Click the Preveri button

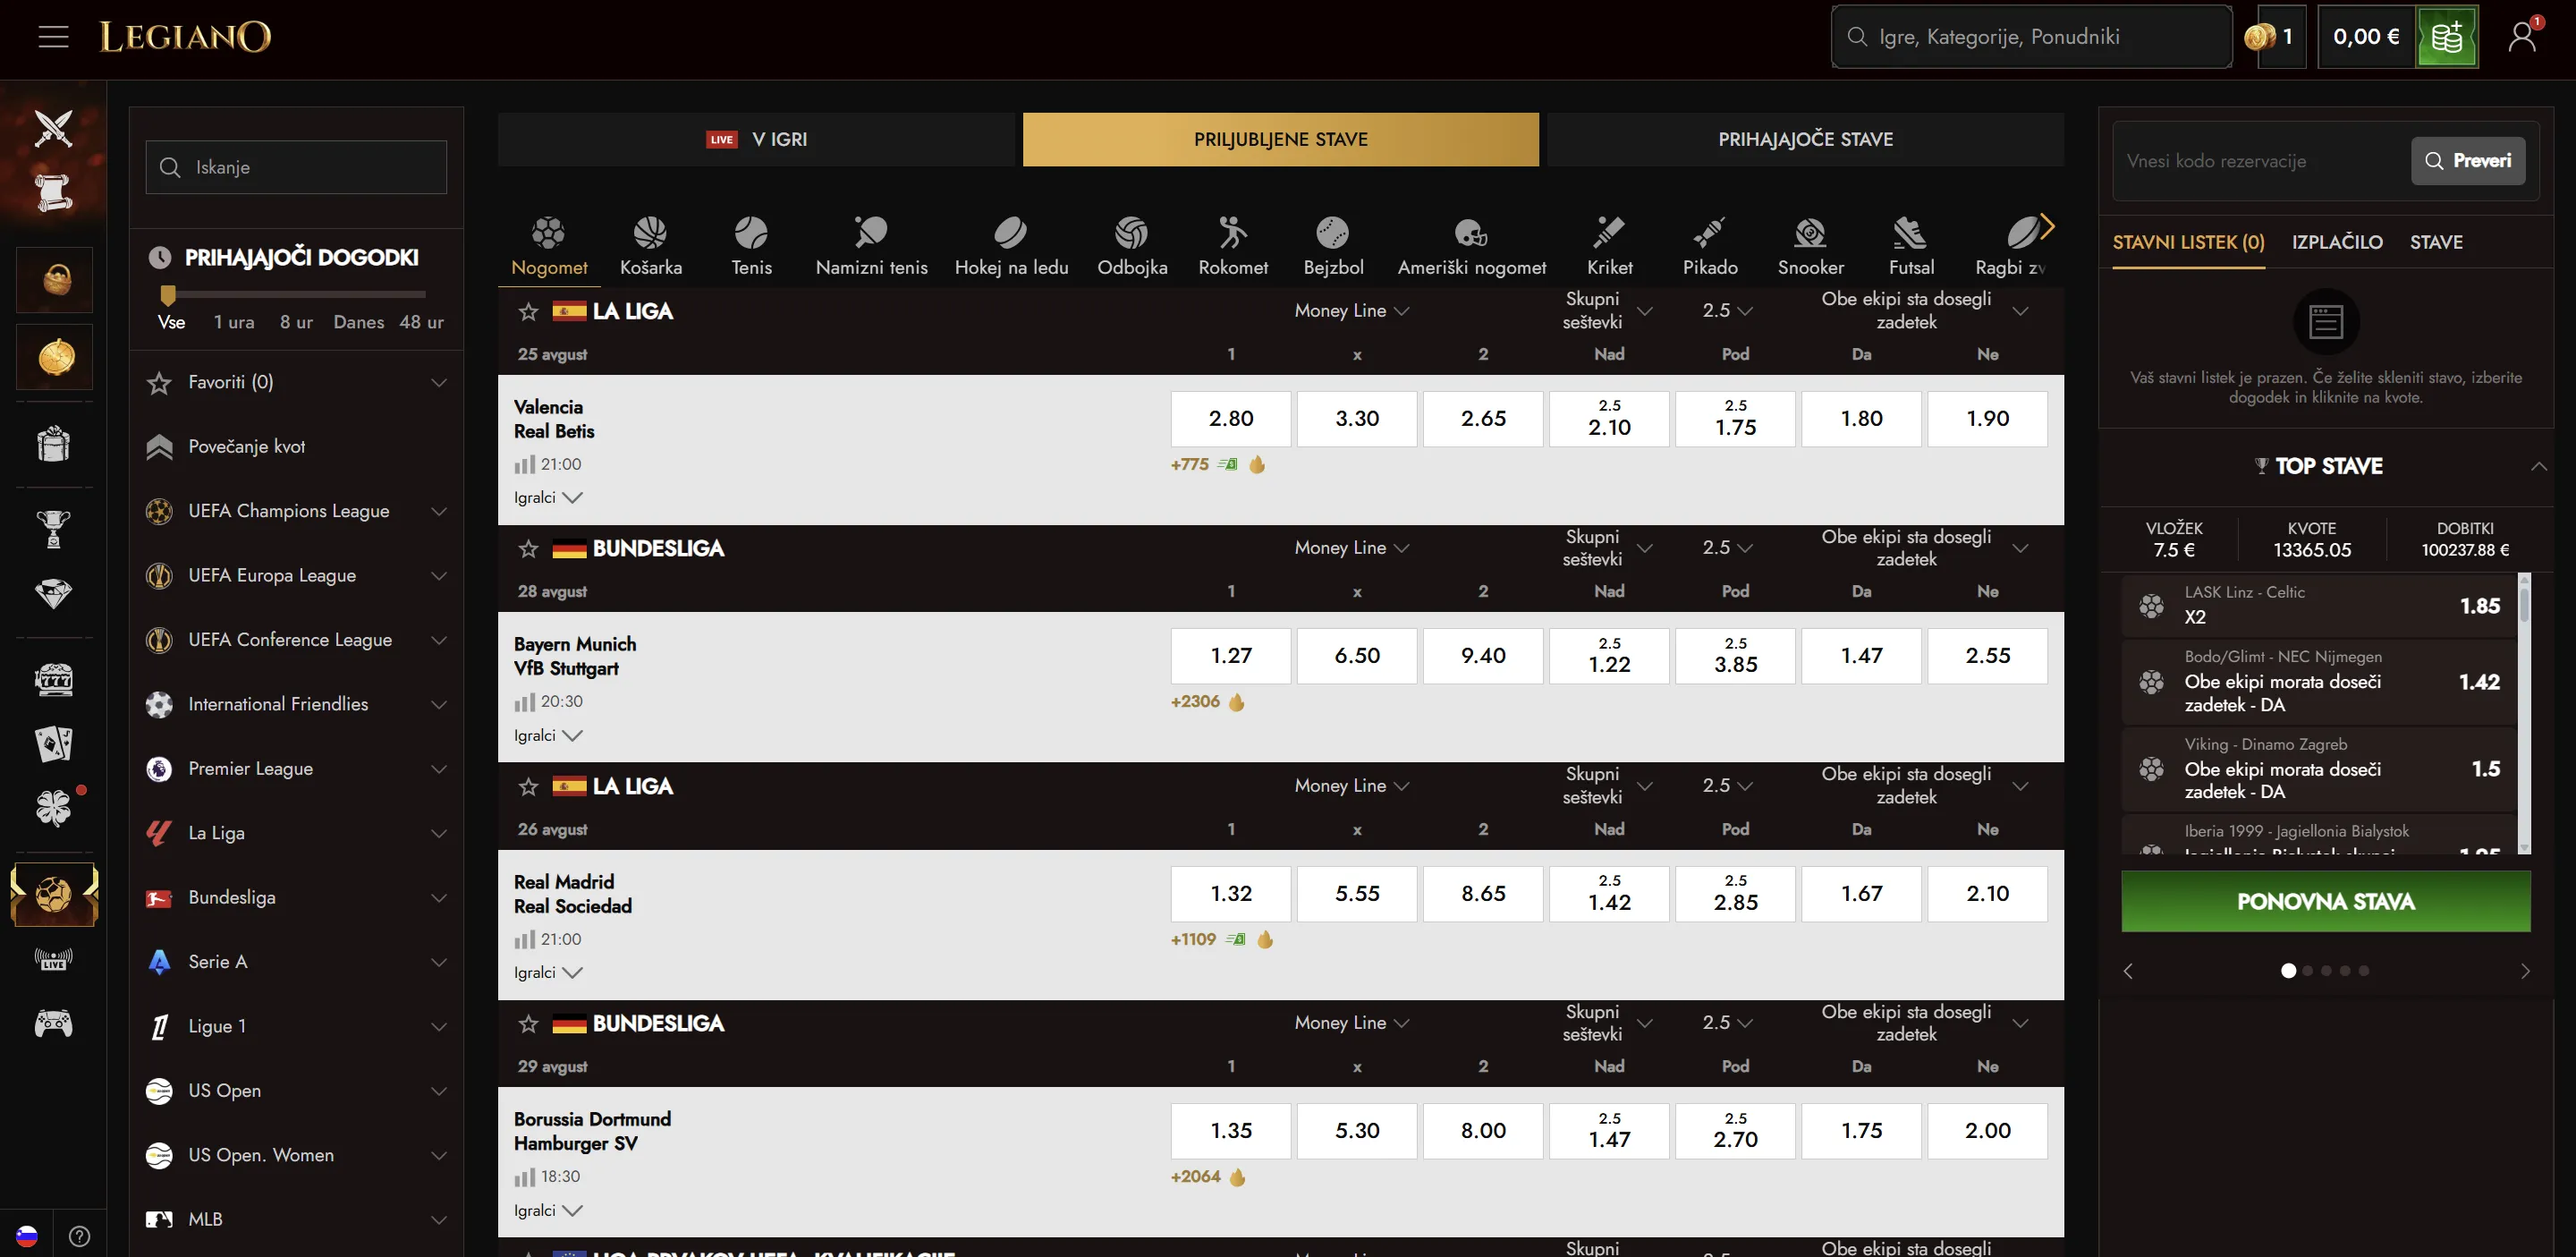(x=2468, y=161)
